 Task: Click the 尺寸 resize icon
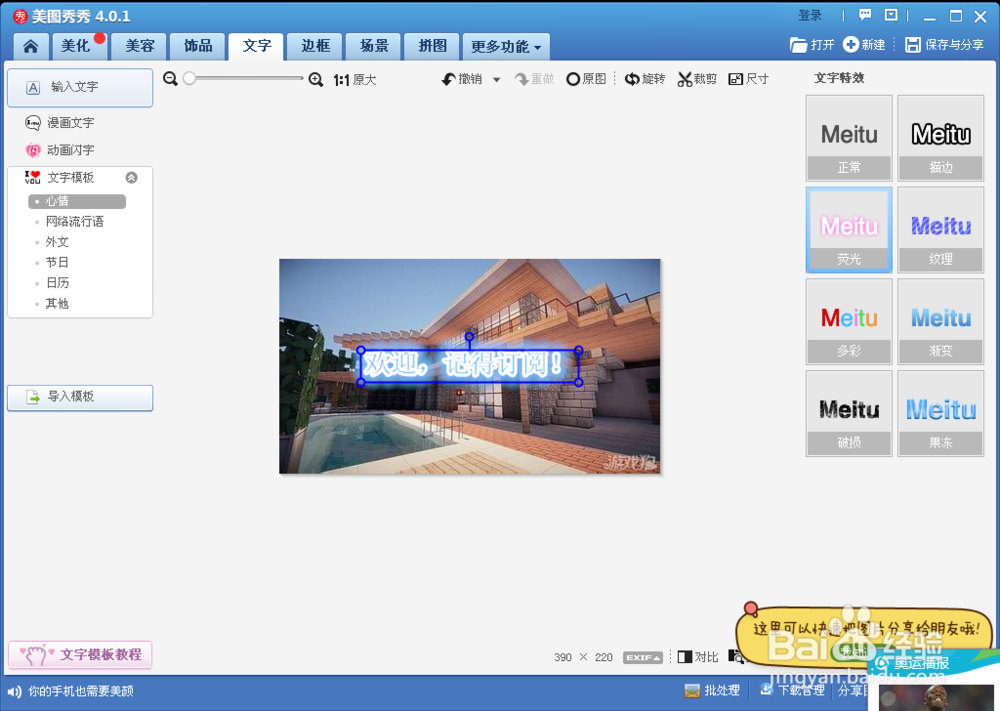(x=735, y=79)
